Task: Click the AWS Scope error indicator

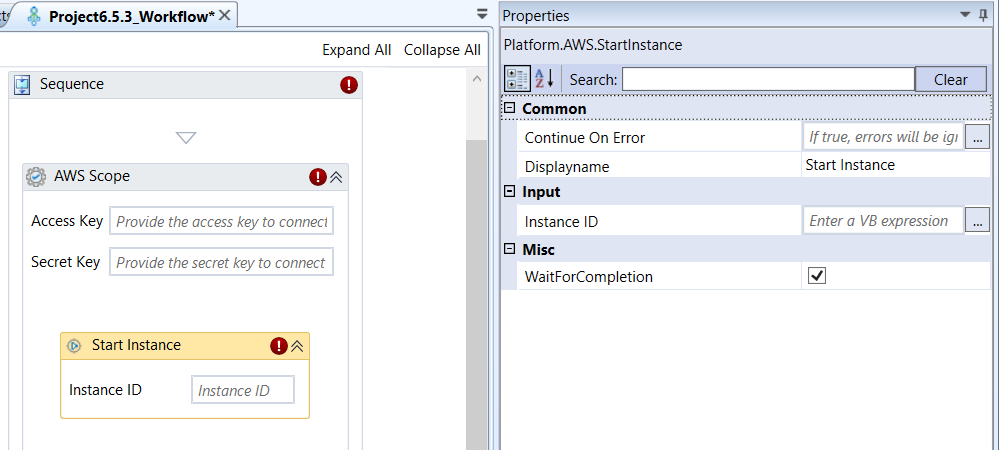Action: click(x=318, y=177)
